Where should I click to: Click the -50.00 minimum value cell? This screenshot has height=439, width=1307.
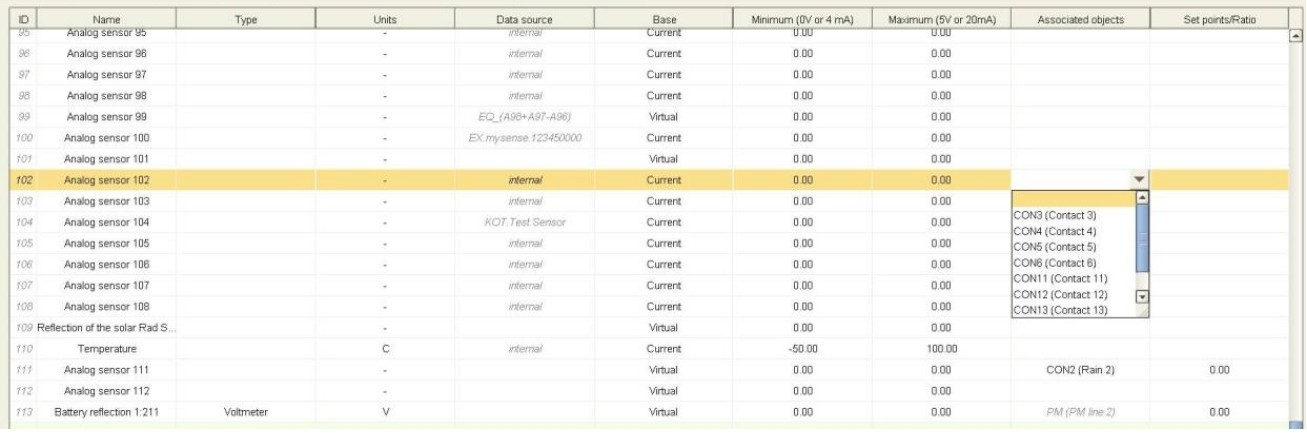click(802, 348)
